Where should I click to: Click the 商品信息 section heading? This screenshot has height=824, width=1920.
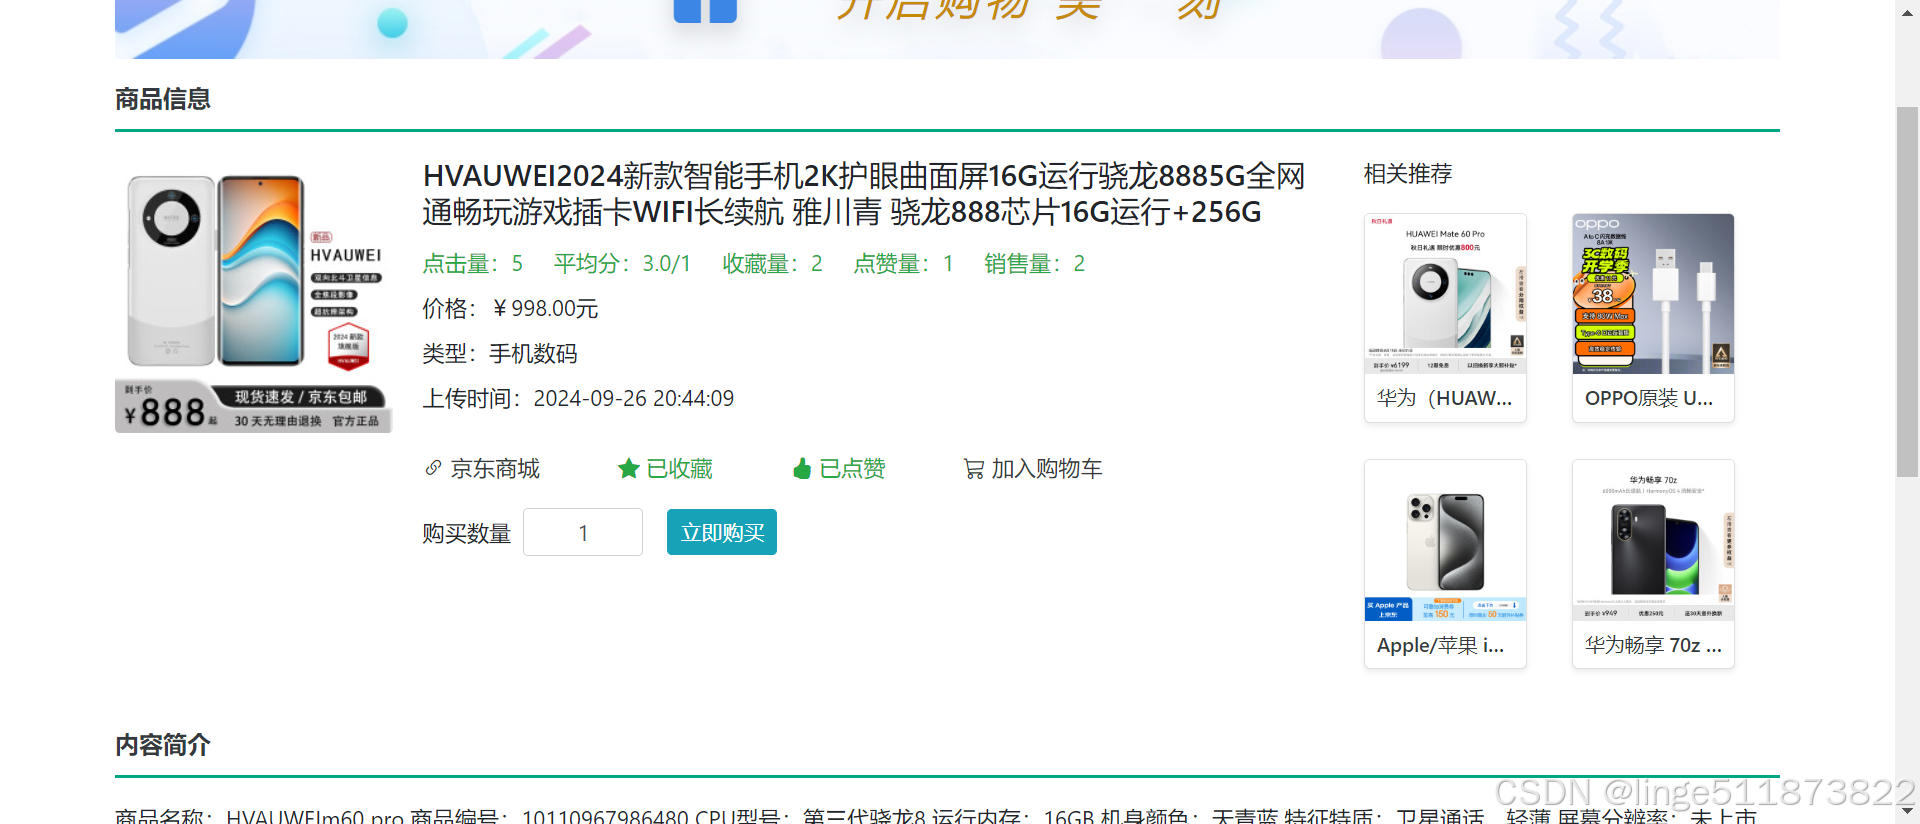(x=163, y=99)
